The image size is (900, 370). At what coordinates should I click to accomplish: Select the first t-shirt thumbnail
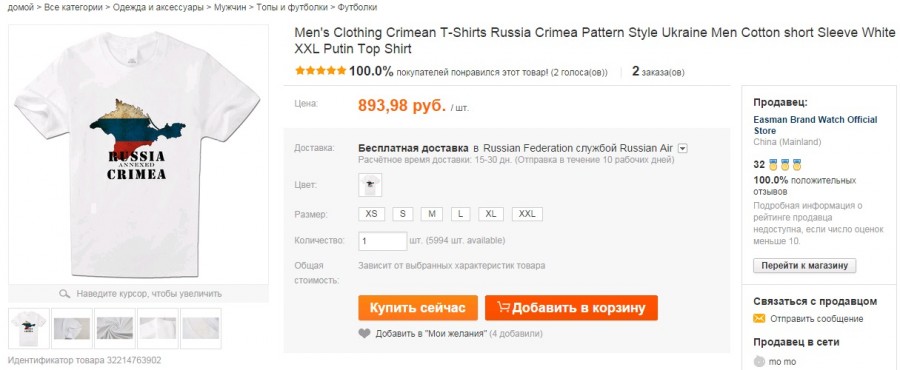(x=29, y=328)
